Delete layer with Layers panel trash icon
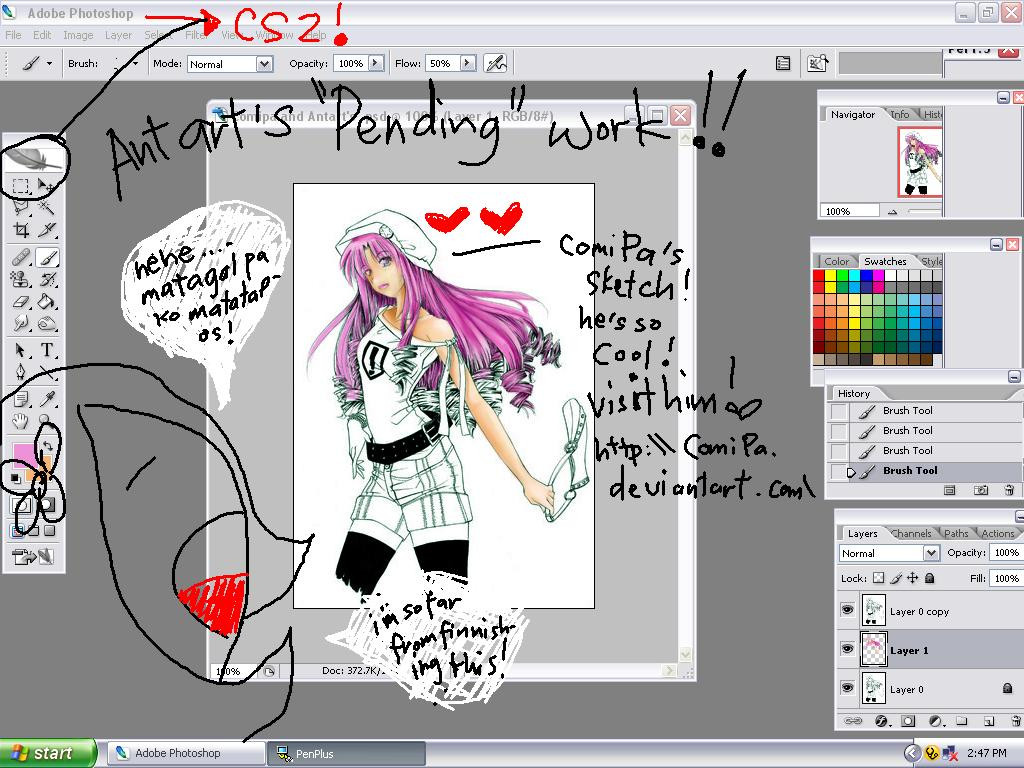Viewport: 1024px width, 768px height. click(1016, 721)
